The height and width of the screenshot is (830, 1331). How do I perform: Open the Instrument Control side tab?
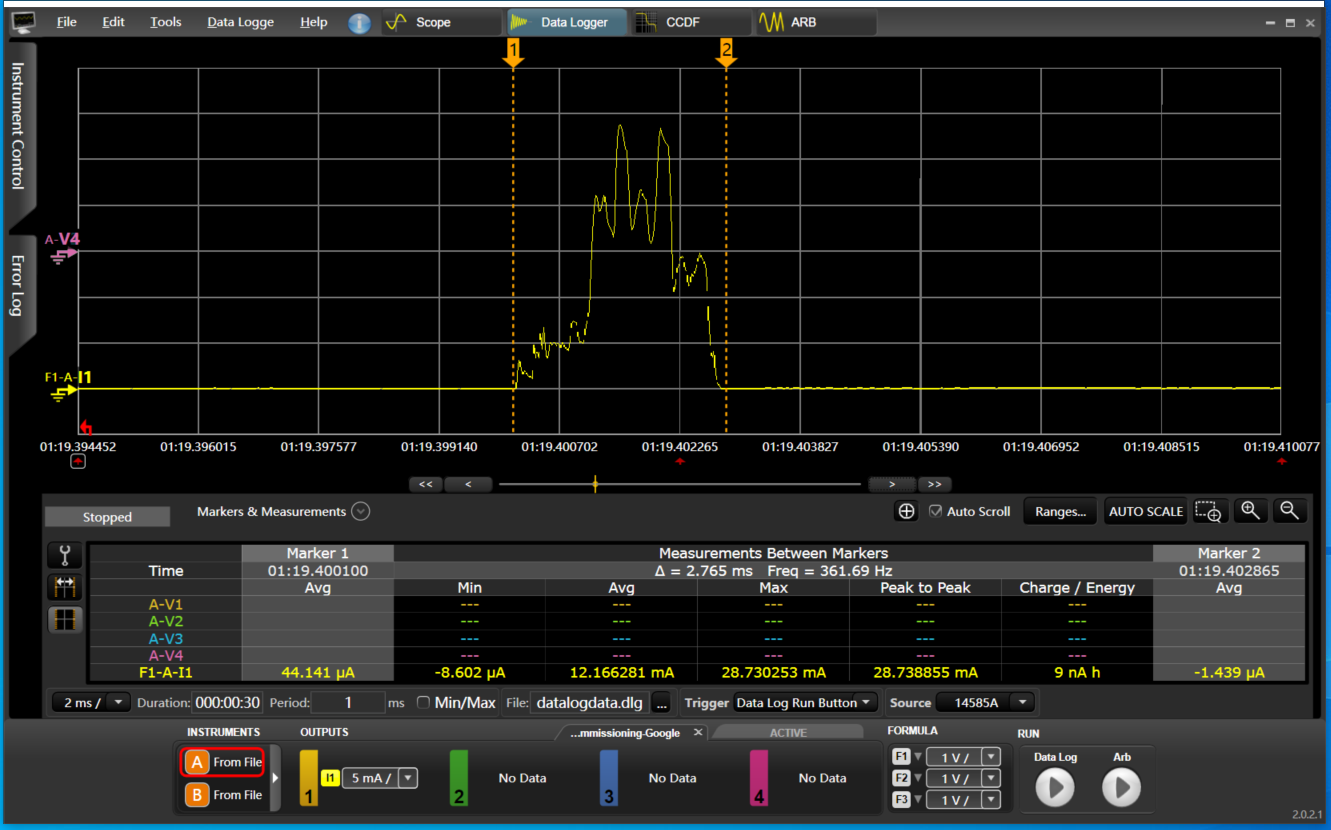point(20,127)
